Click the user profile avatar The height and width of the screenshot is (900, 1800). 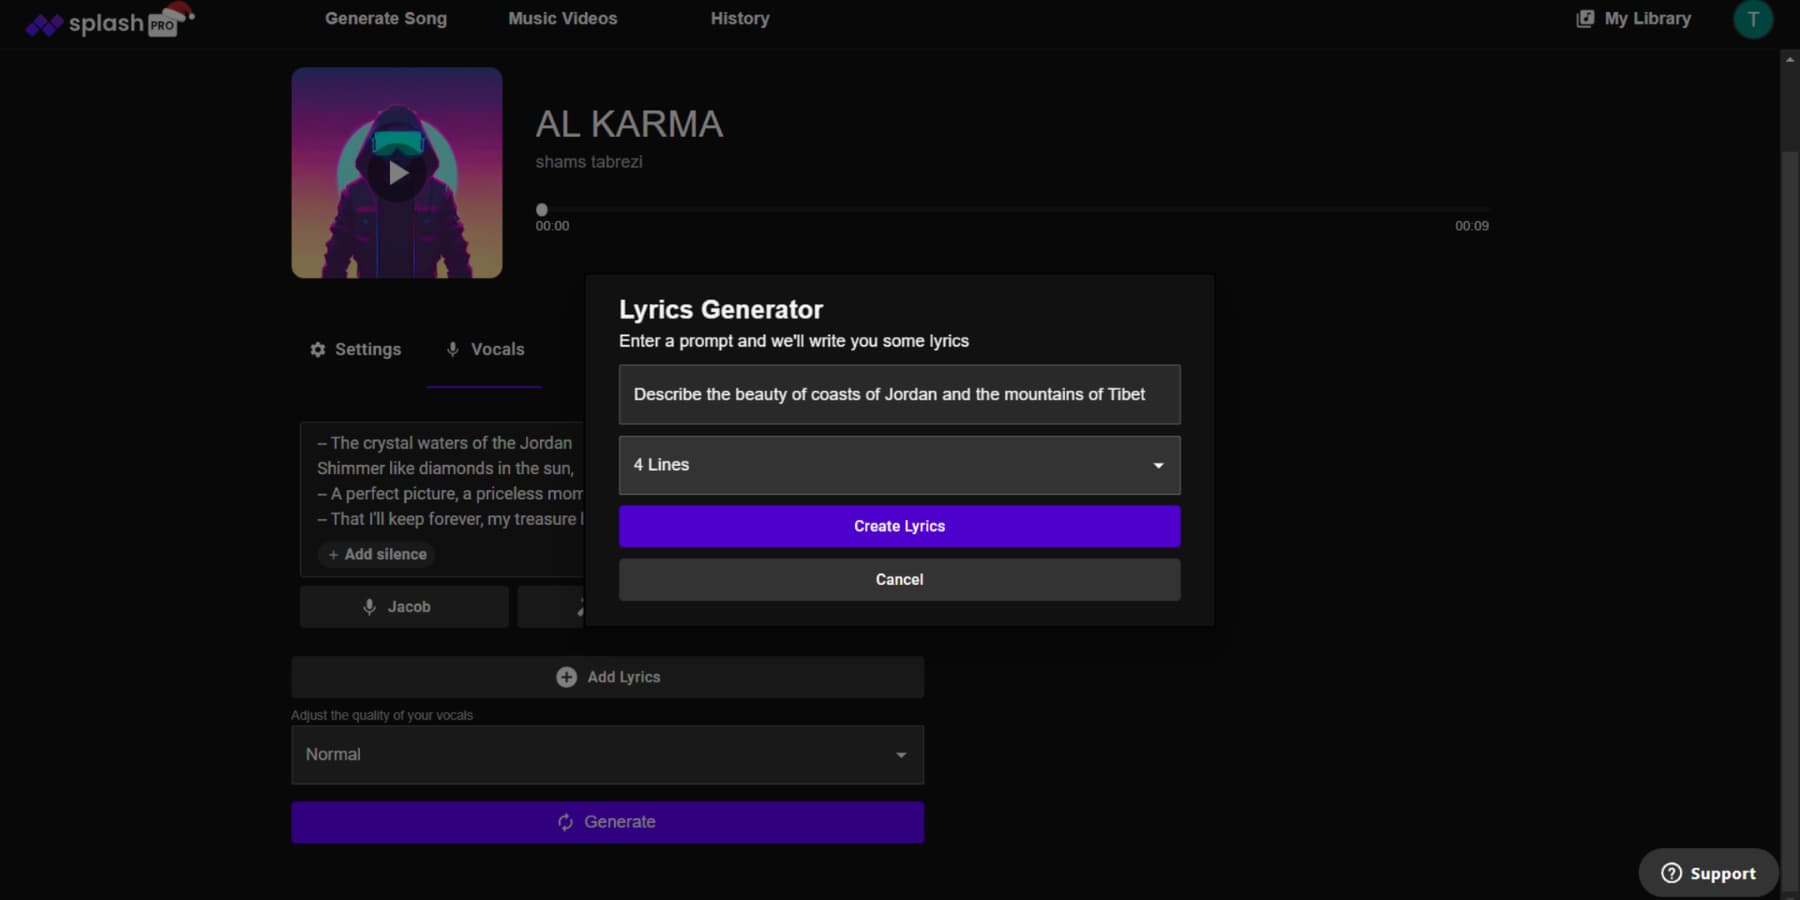[x=1752, y=19]
